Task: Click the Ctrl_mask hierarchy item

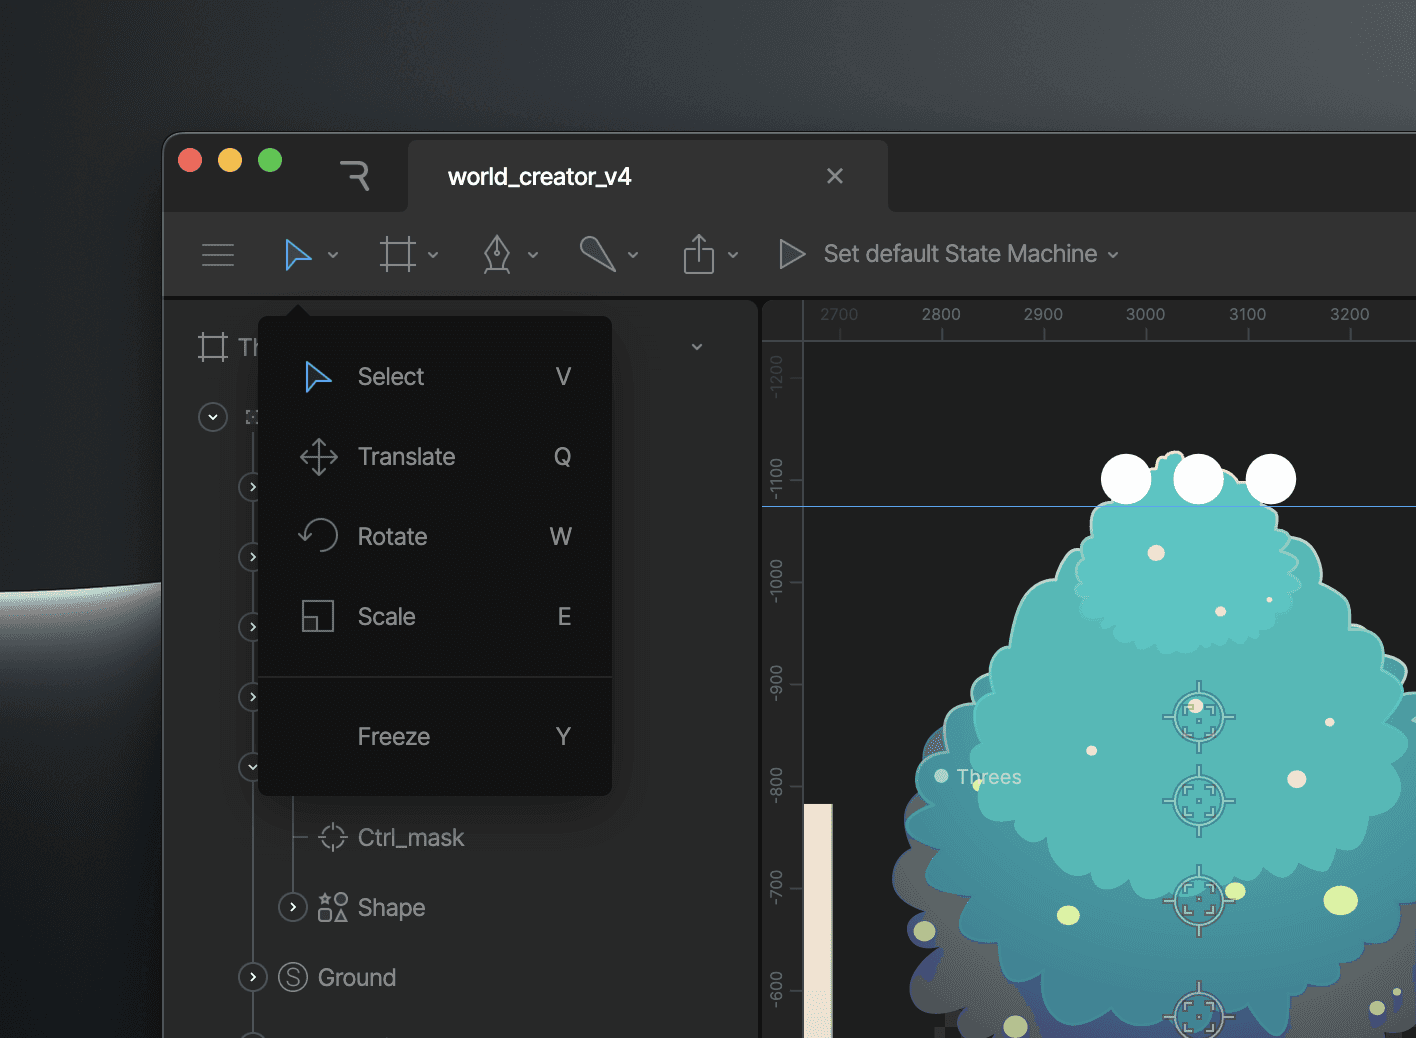Action: click(x=411, y=838)
